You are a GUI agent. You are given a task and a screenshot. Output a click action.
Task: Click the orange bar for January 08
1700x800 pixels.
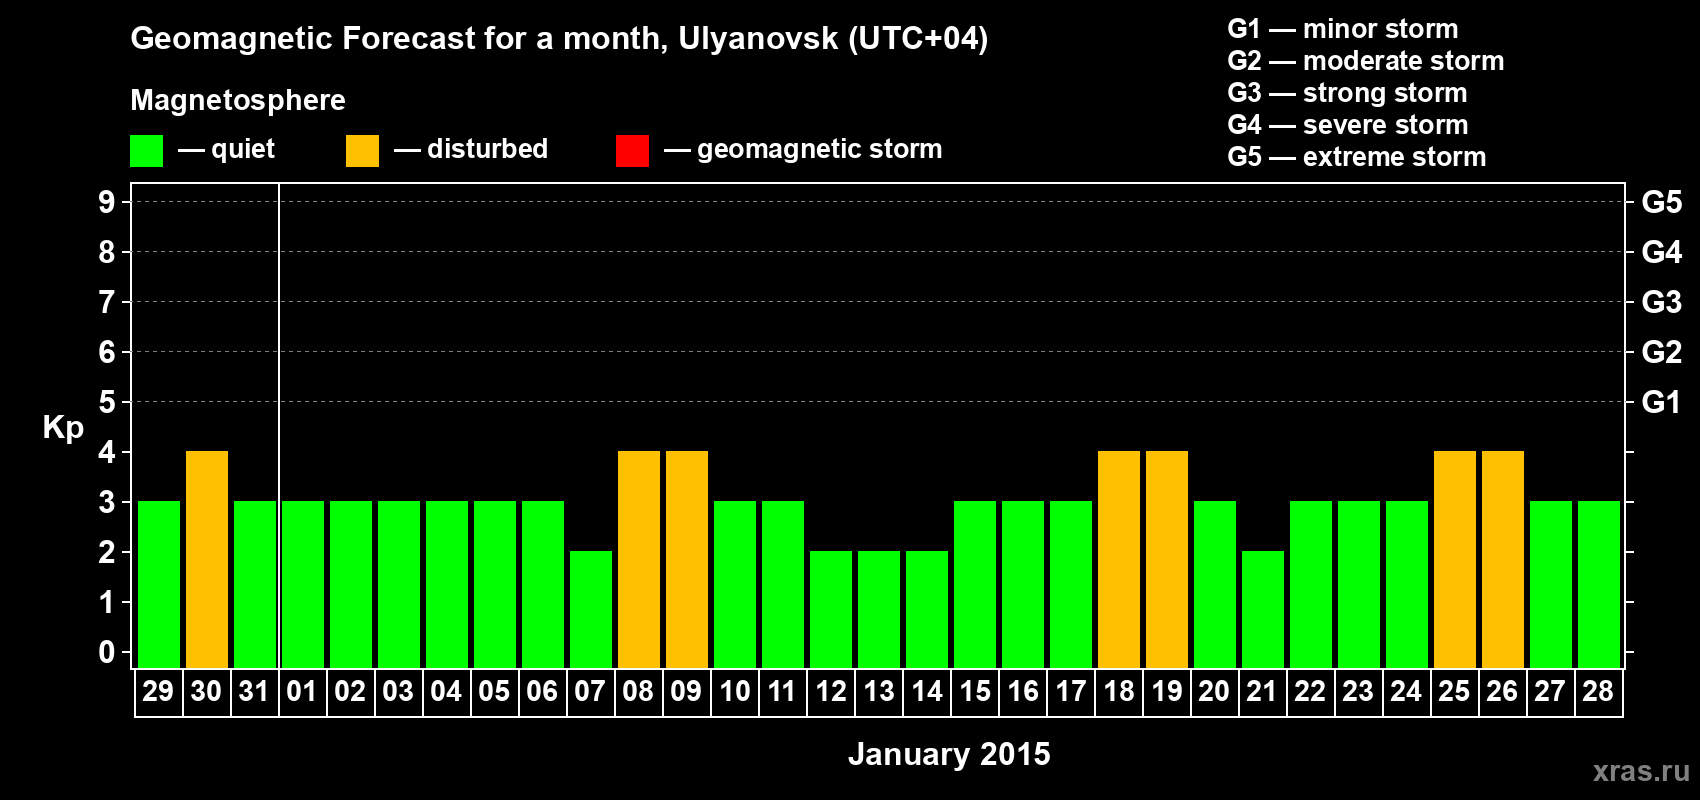[639, 559]
